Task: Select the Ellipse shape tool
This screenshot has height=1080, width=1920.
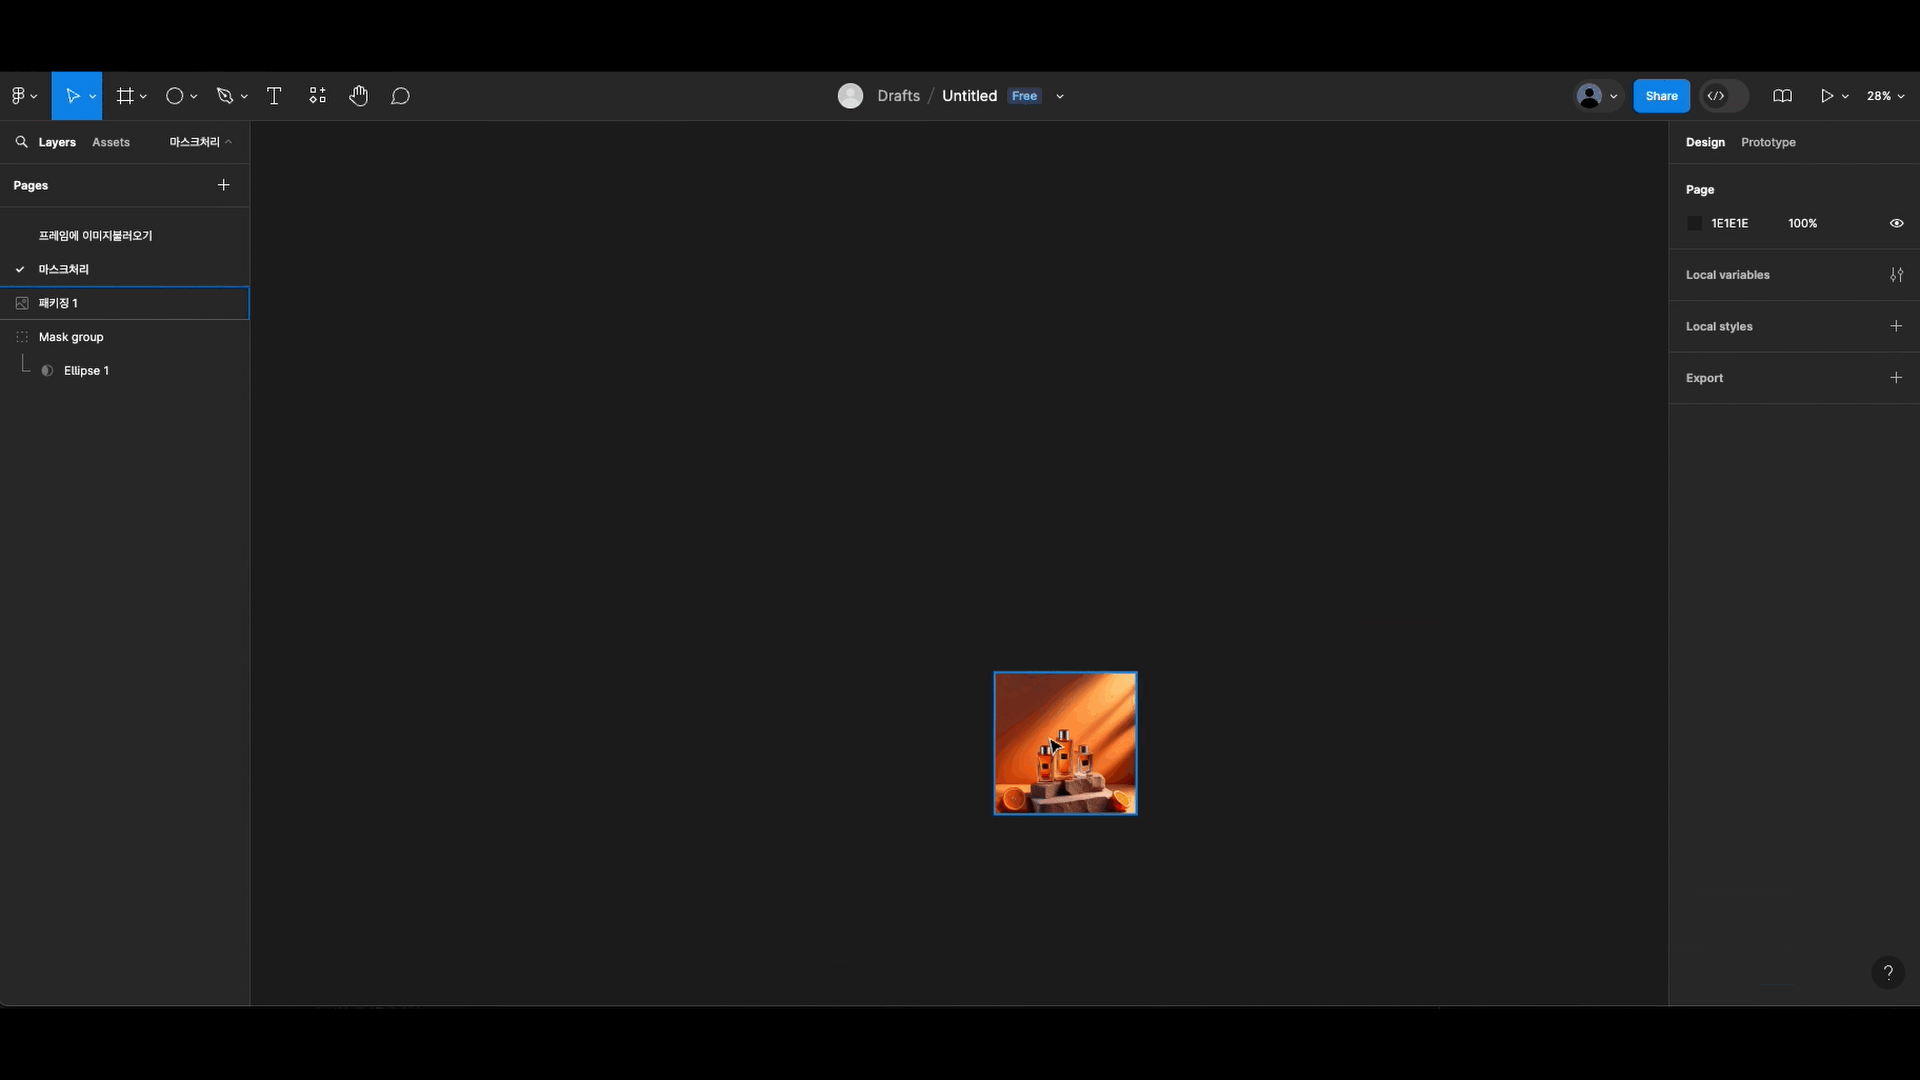Action: click(174, 96)
